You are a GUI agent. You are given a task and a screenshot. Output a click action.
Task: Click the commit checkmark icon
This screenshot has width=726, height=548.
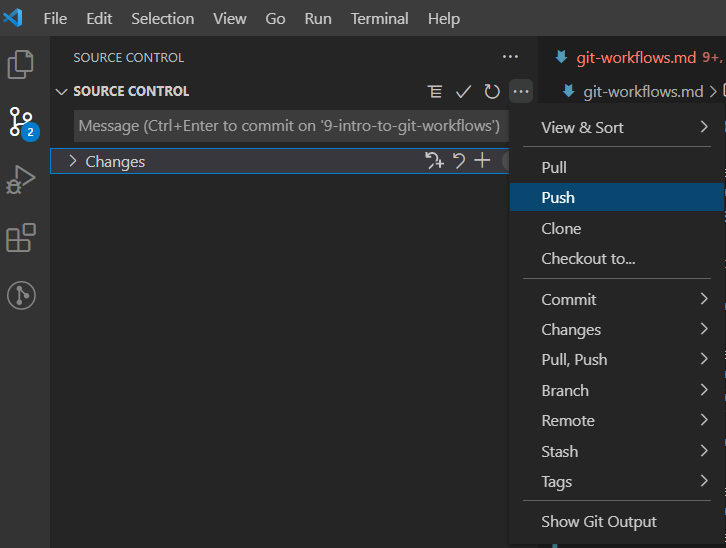coord(463,92)
